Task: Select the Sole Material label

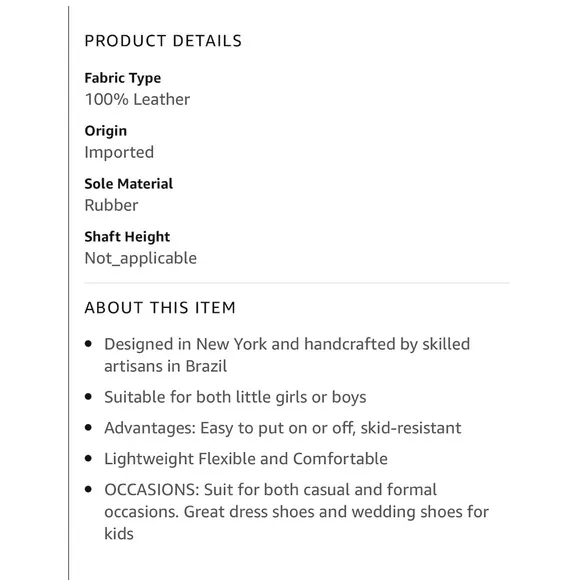Action: 129,184
